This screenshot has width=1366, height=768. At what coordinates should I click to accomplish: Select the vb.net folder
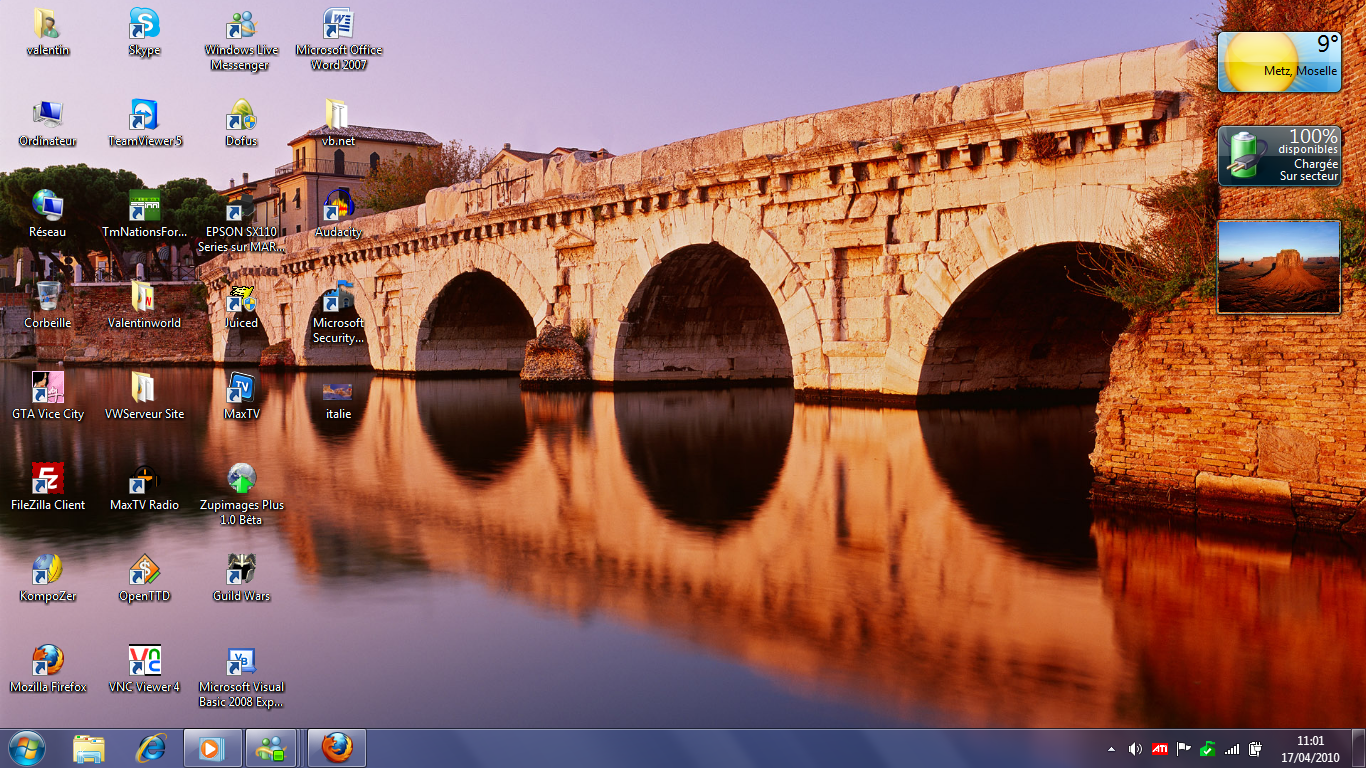coord(339,123)
